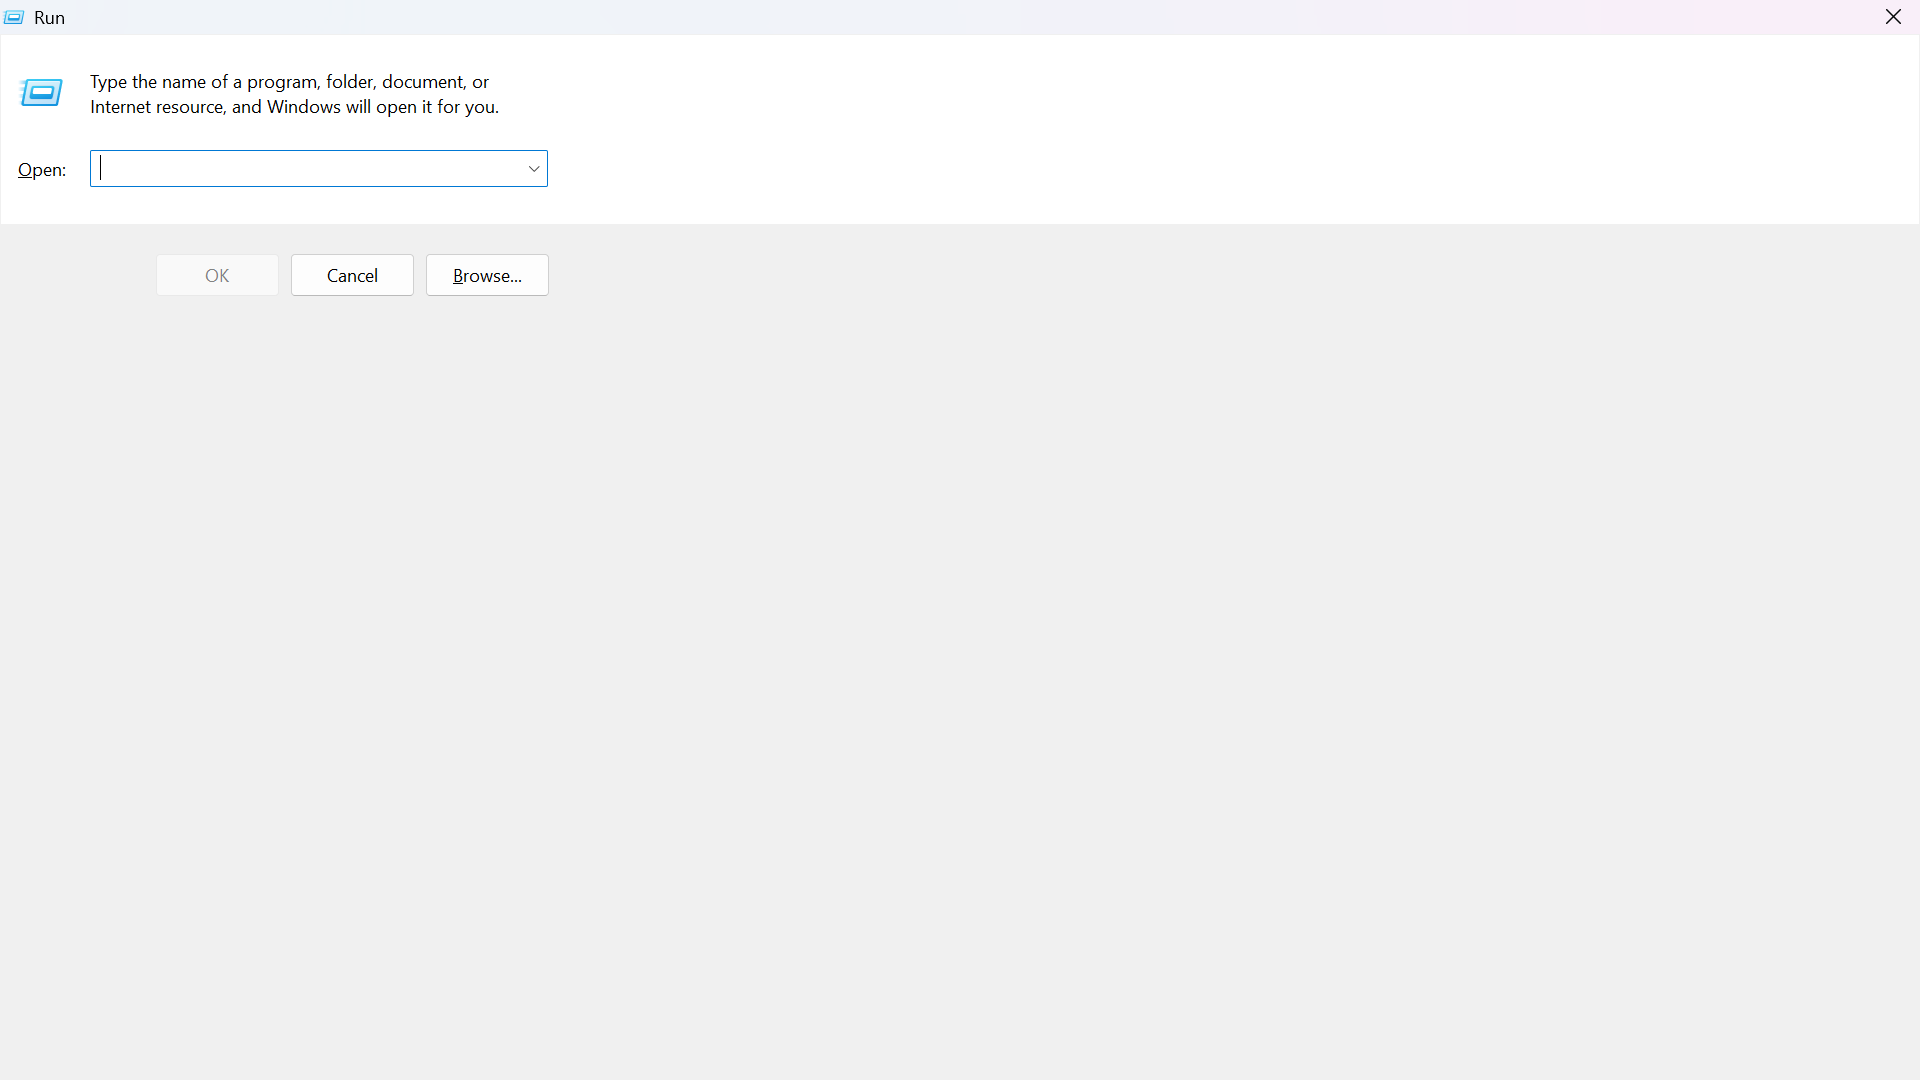Open the Browse... file picker button
The width and height of the screenshot is (1920, 1080).
[x=487, y=275]
